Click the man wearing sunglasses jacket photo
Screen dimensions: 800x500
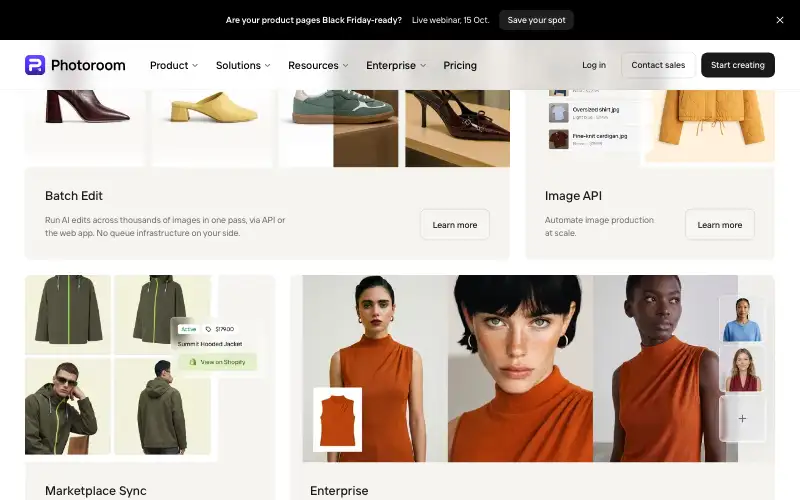click(x=68, y=406)
